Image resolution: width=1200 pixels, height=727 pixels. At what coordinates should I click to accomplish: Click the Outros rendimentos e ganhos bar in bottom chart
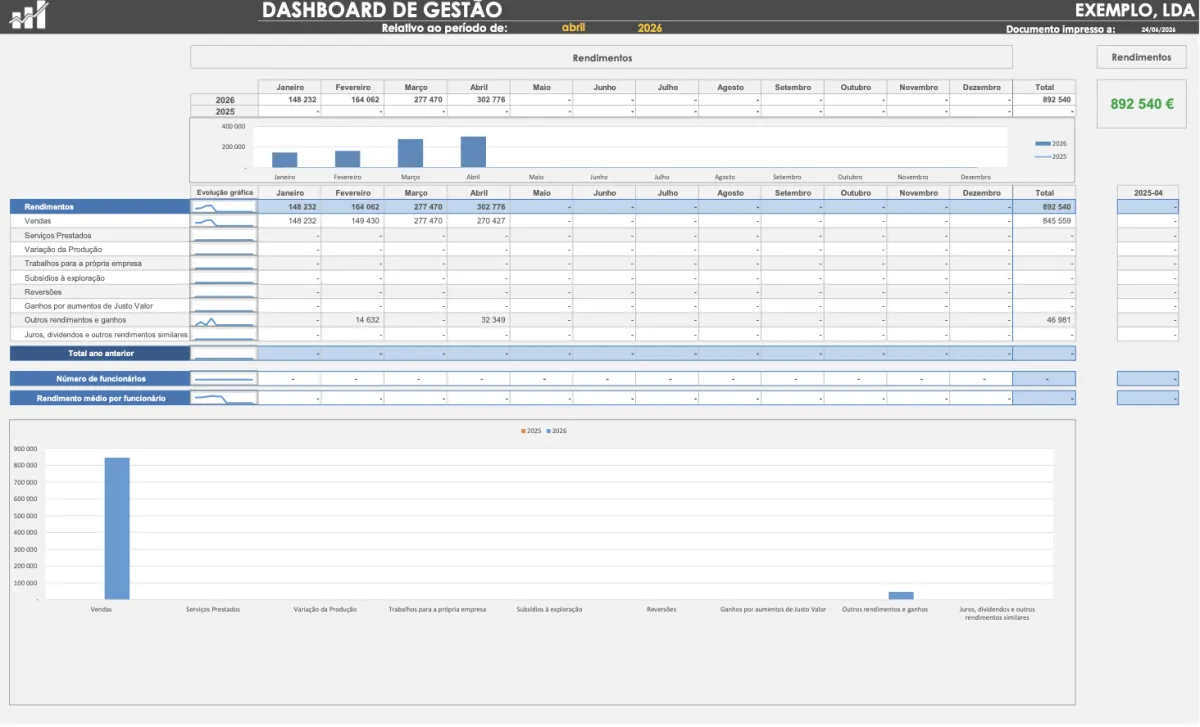pyautogui.click(x=901, y=595)
